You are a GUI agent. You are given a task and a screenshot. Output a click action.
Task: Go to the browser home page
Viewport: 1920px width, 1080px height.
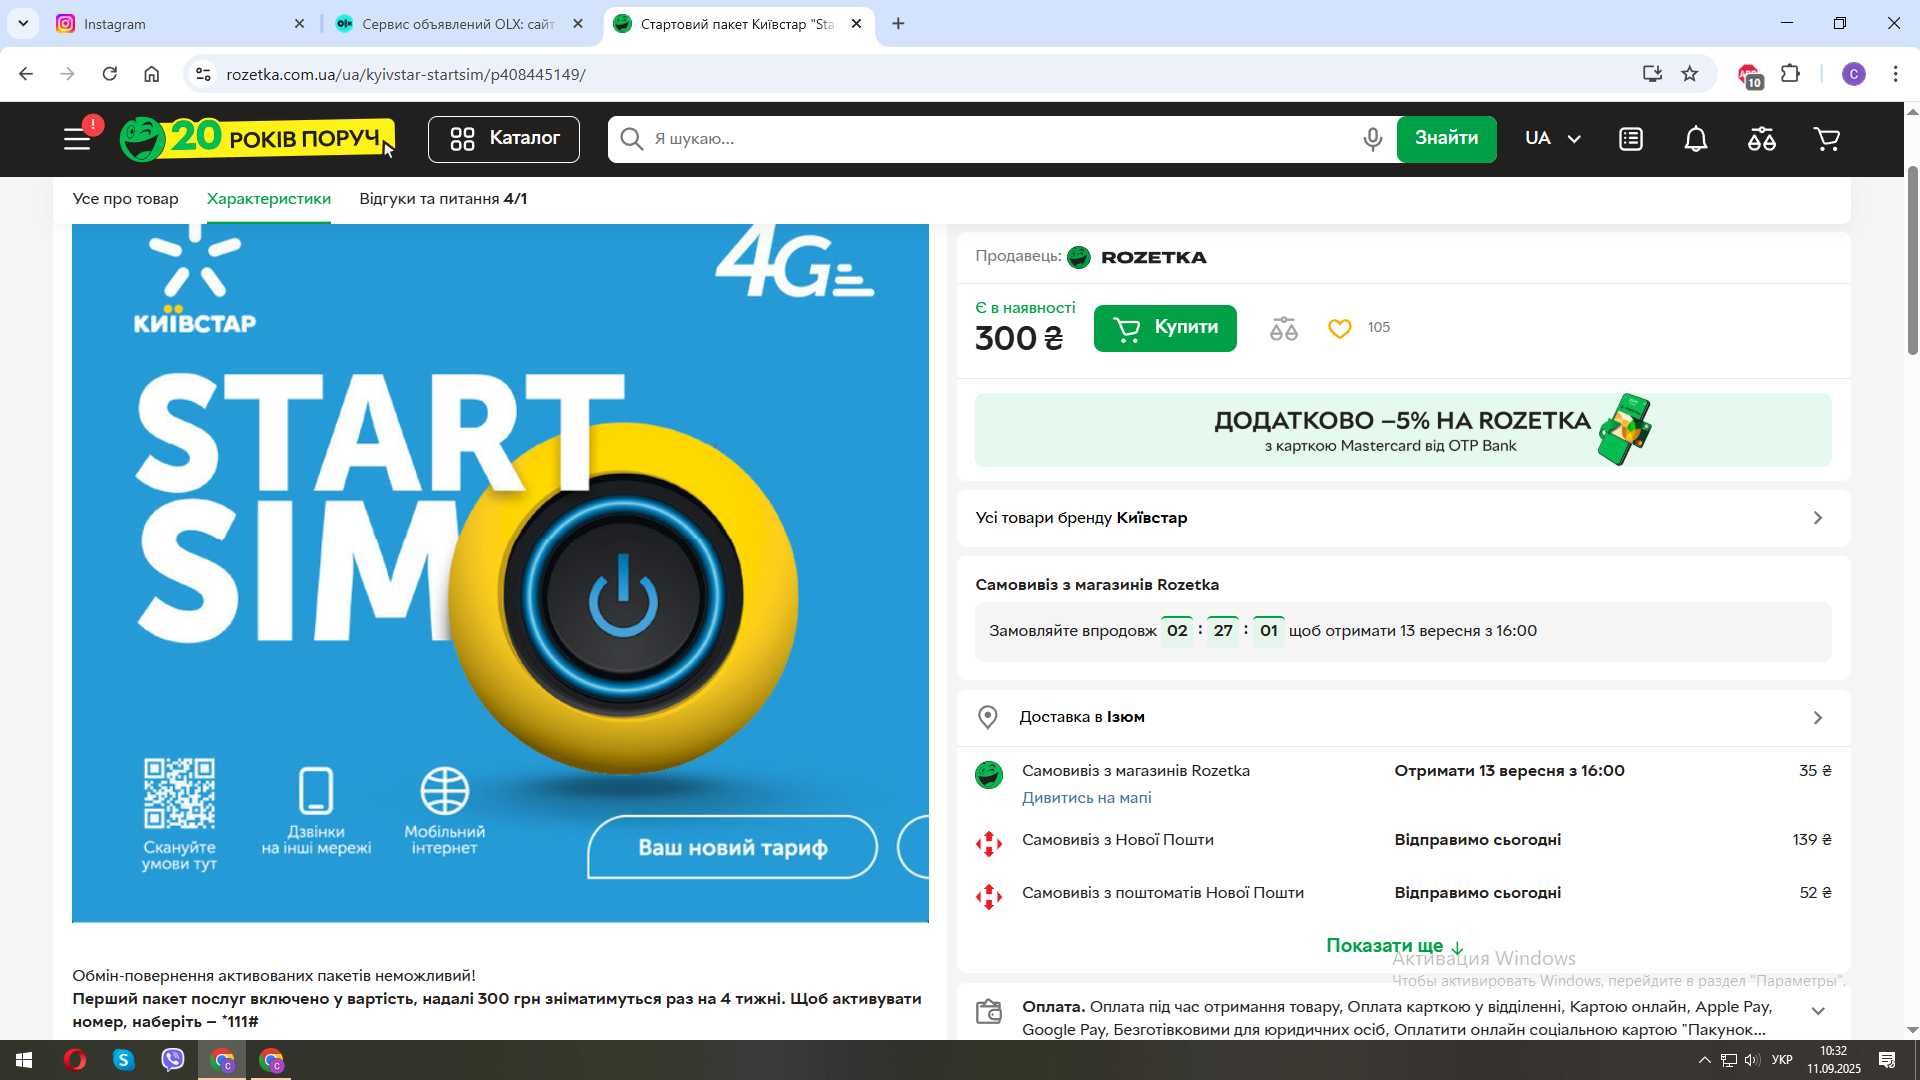(x=152, y=74)
